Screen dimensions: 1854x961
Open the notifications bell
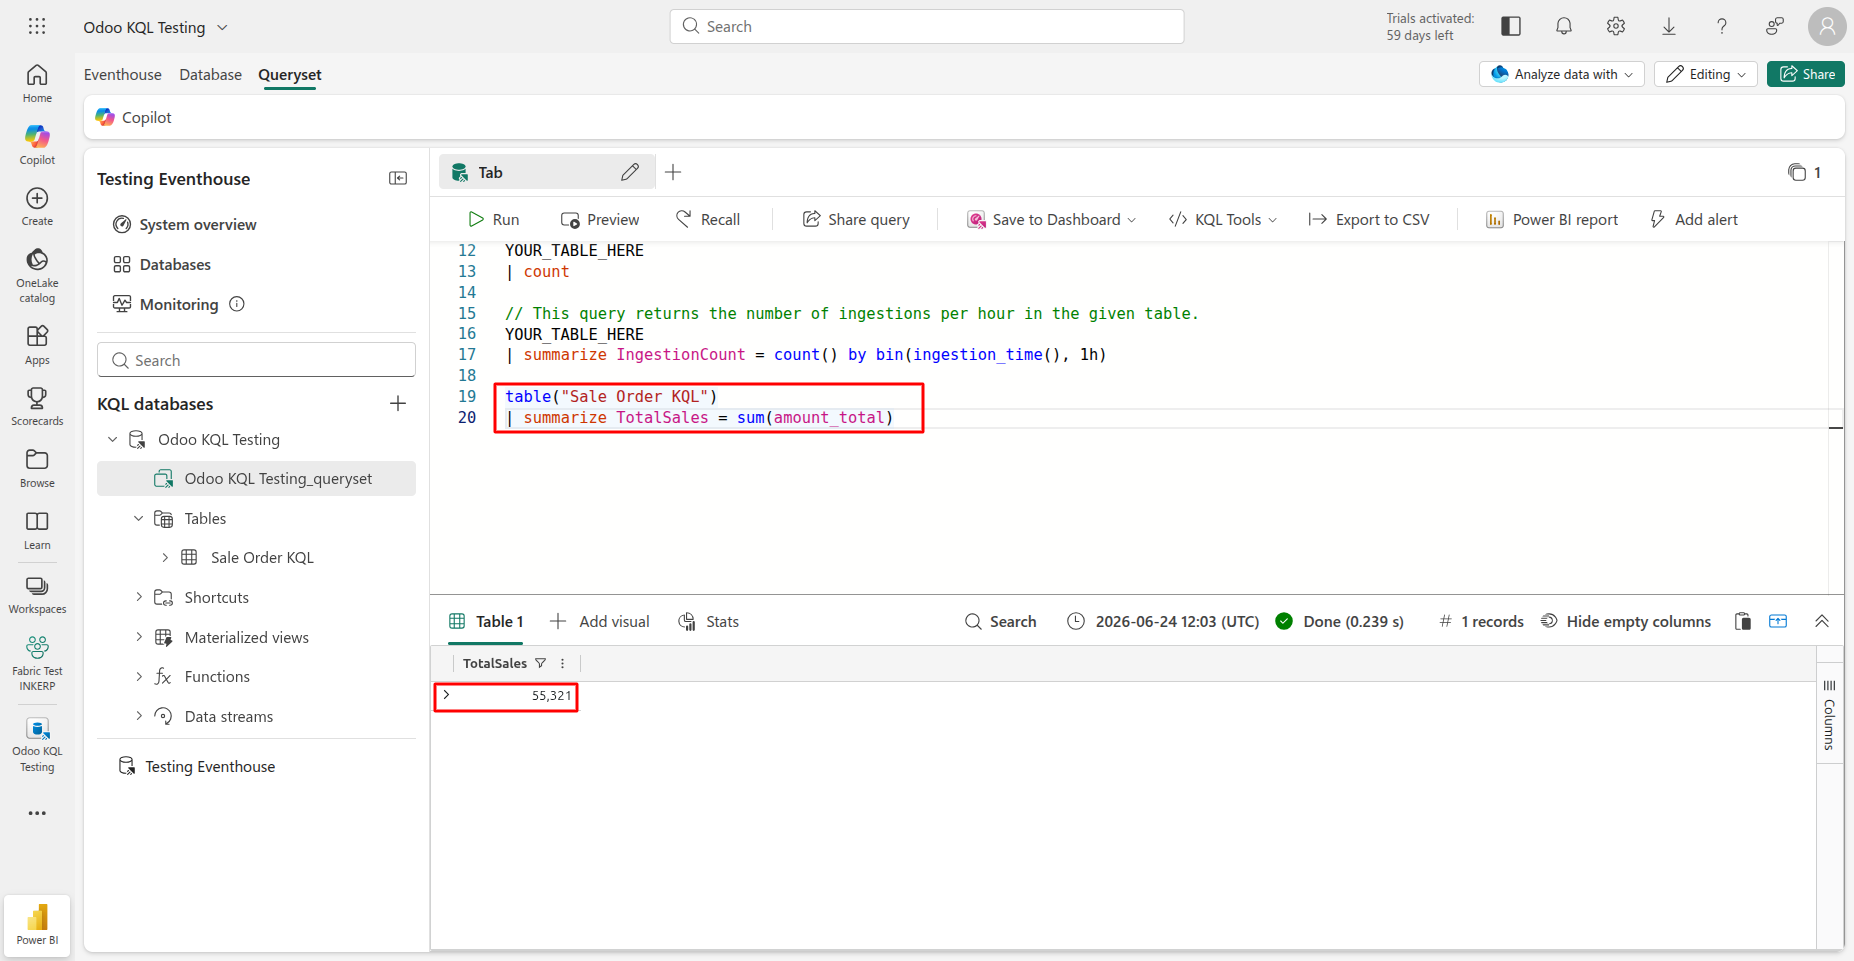tap(1564, 27)
